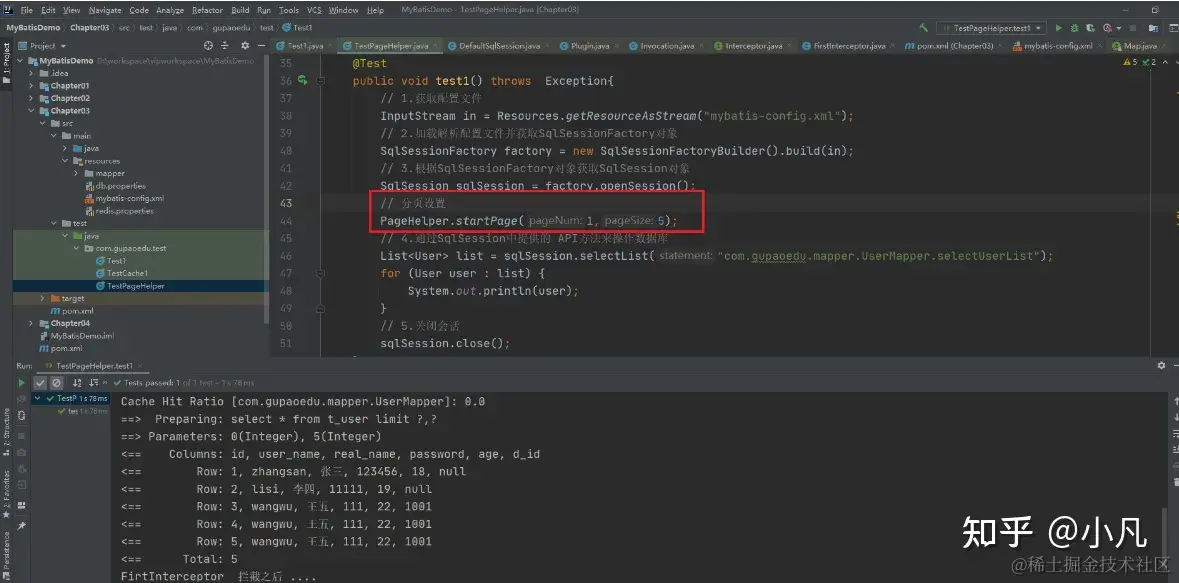This screenshot has height=583, width=1179.
Task: Open the TestPageHelper.test1 run configuration dropdown
Action: 992,28
